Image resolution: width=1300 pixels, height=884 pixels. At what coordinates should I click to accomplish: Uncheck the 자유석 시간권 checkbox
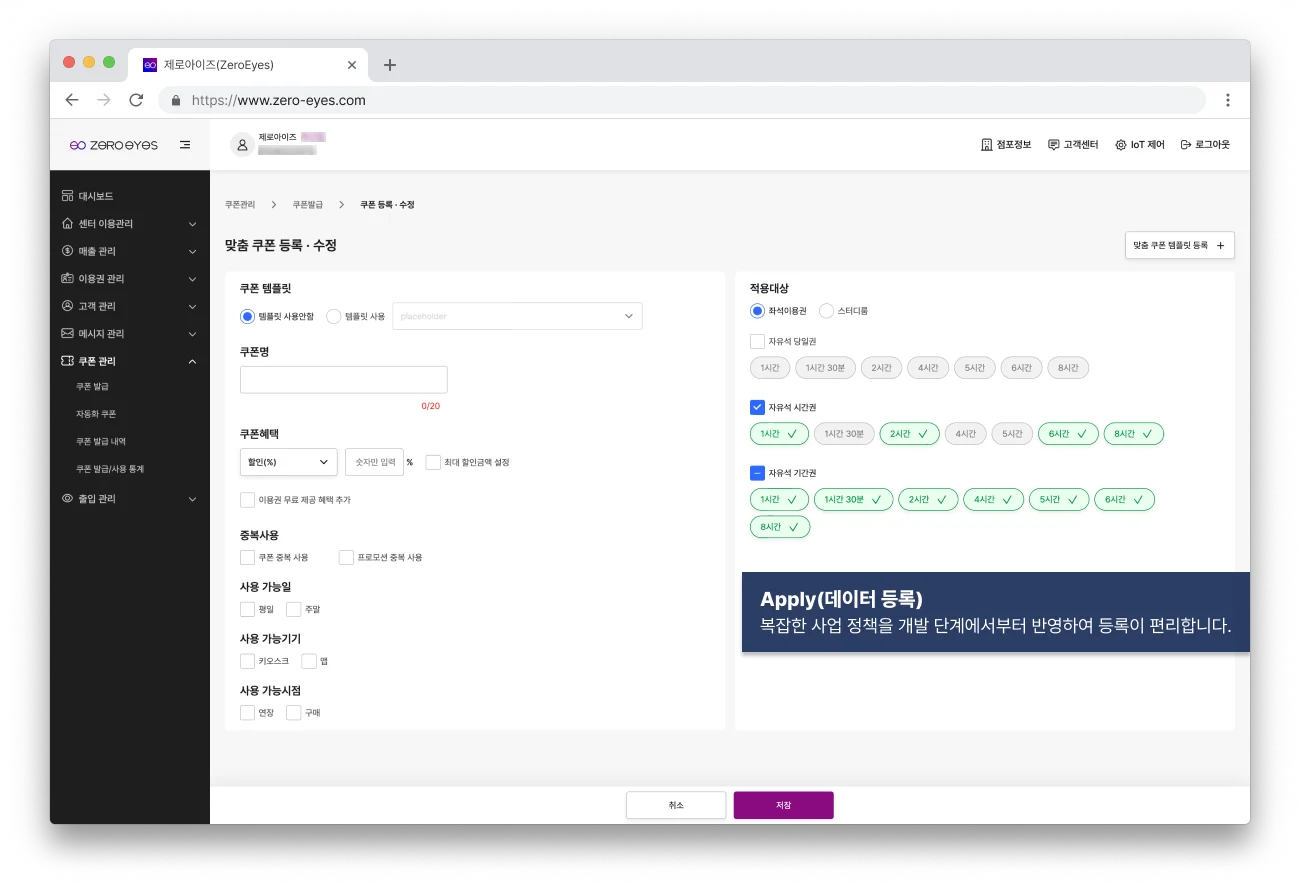pos(757,407)
